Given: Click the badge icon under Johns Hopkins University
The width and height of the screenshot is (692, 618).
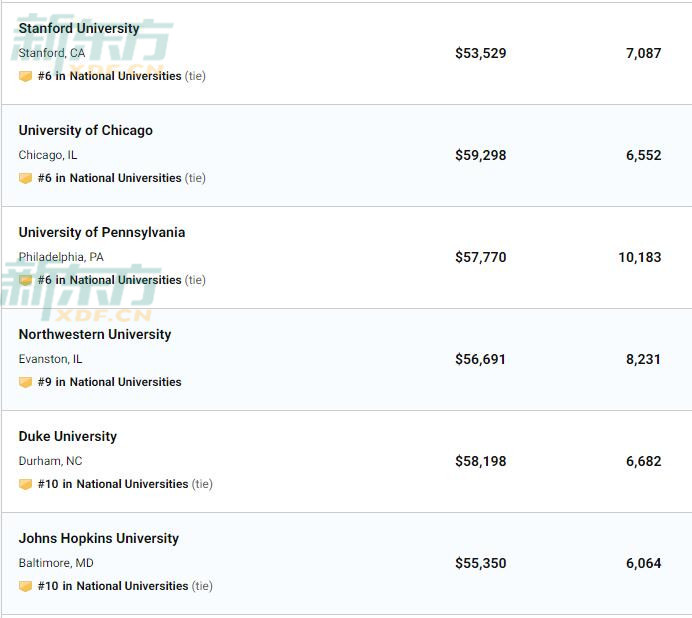Looking at the screenshot, I should coord(25,586).
